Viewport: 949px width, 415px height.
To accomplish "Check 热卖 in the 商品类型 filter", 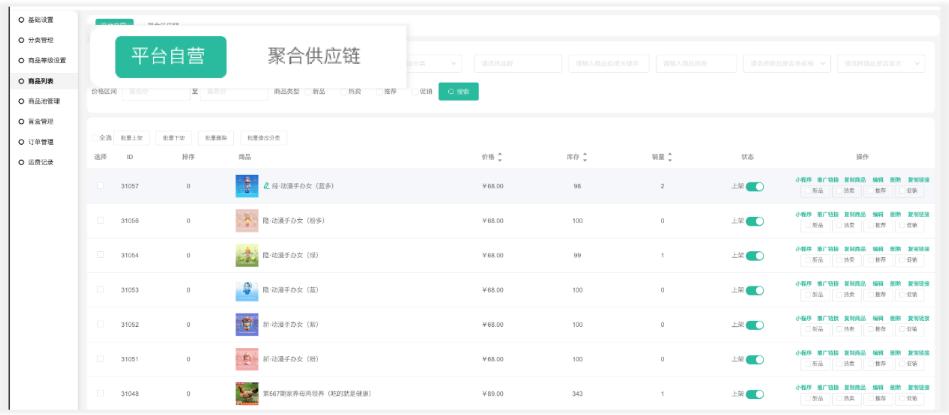I will [344, 92].
